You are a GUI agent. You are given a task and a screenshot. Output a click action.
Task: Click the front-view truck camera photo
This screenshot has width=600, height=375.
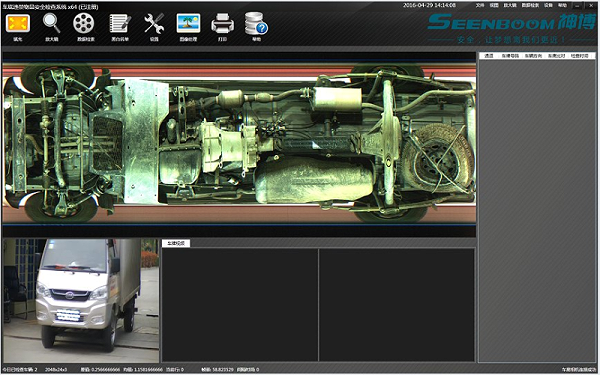(x=81, y=301)
